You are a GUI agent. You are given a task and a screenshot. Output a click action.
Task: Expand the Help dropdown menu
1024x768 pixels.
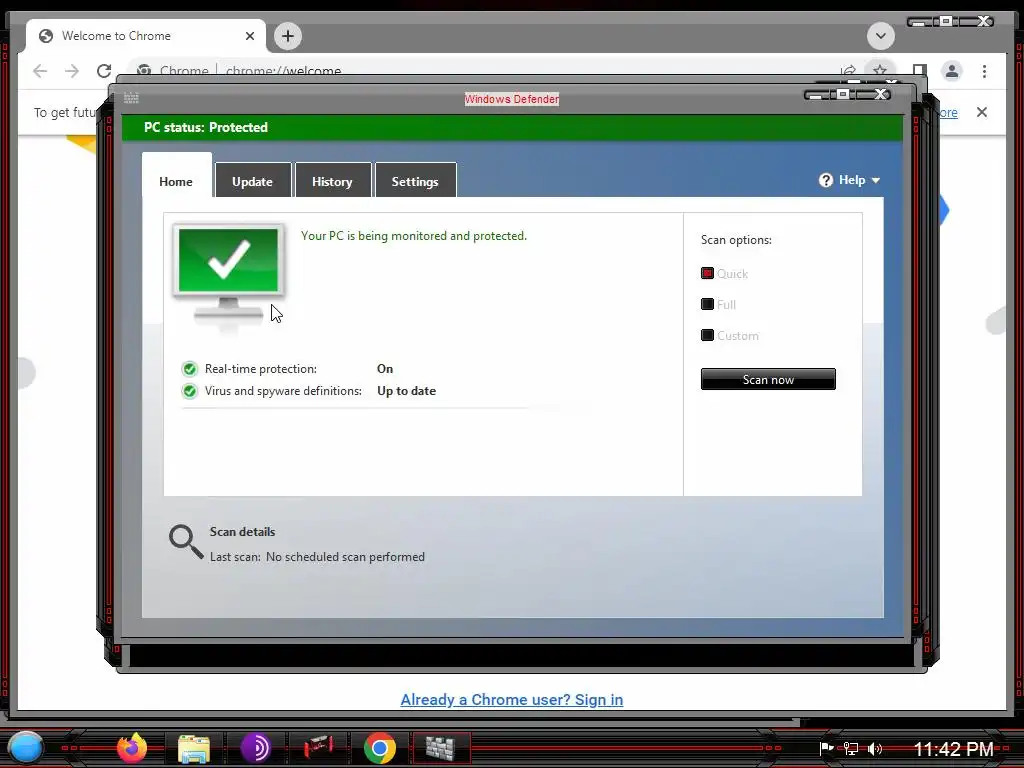pos(849,180)
